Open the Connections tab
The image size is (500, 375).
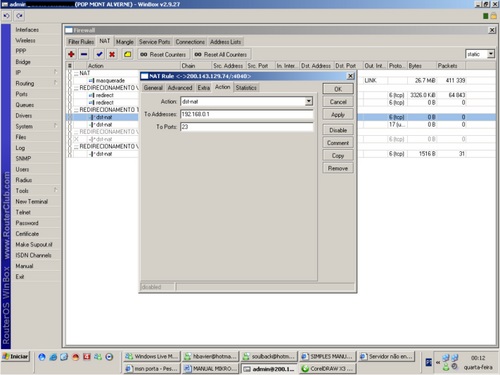(x=190, y=42)
